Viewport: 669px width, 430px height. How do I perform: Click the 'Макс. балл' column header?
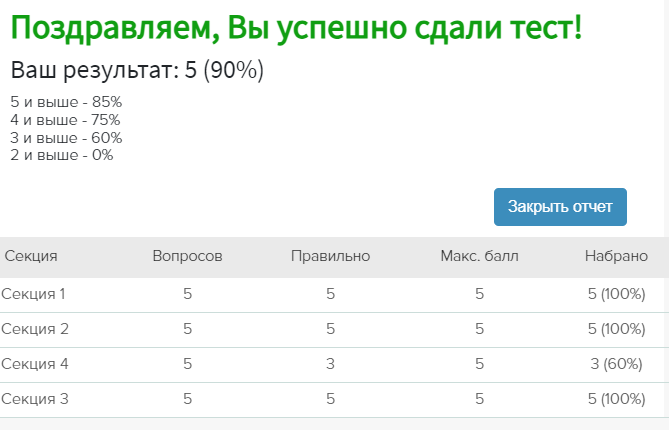[x=479, y=256]
